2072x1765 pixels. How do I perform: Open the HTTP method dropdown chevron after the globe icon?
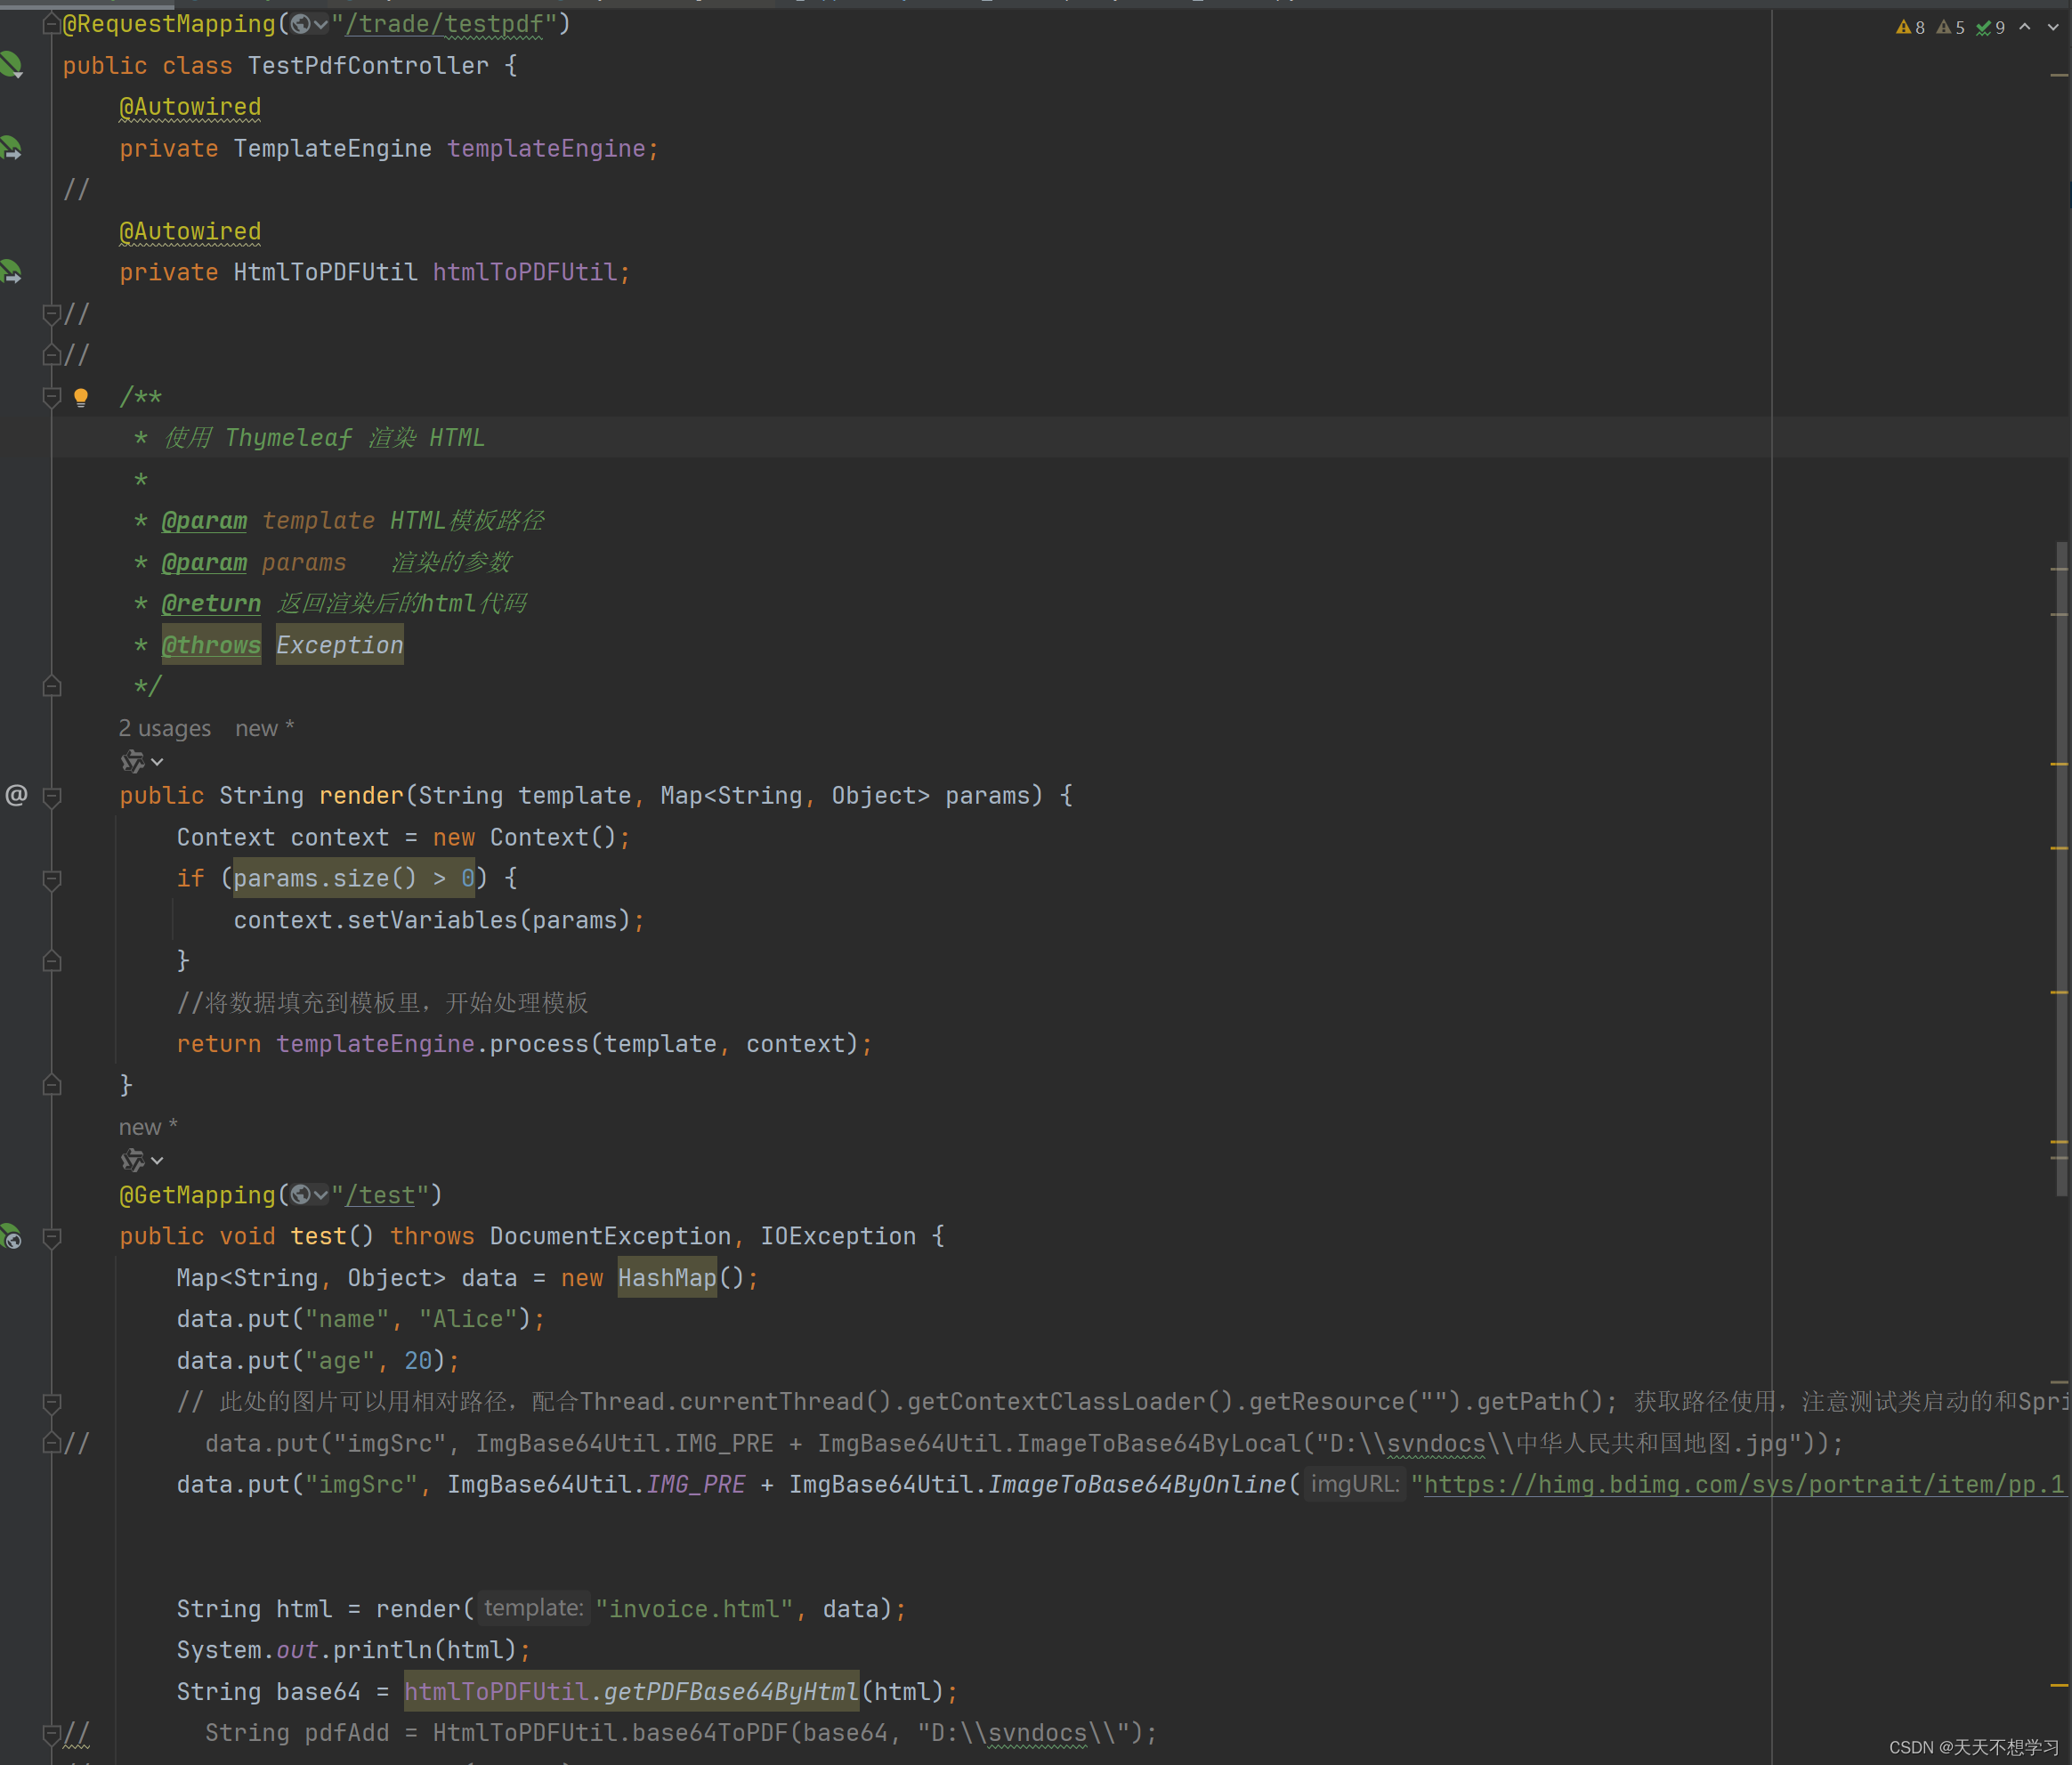click(x=321, y=24)
